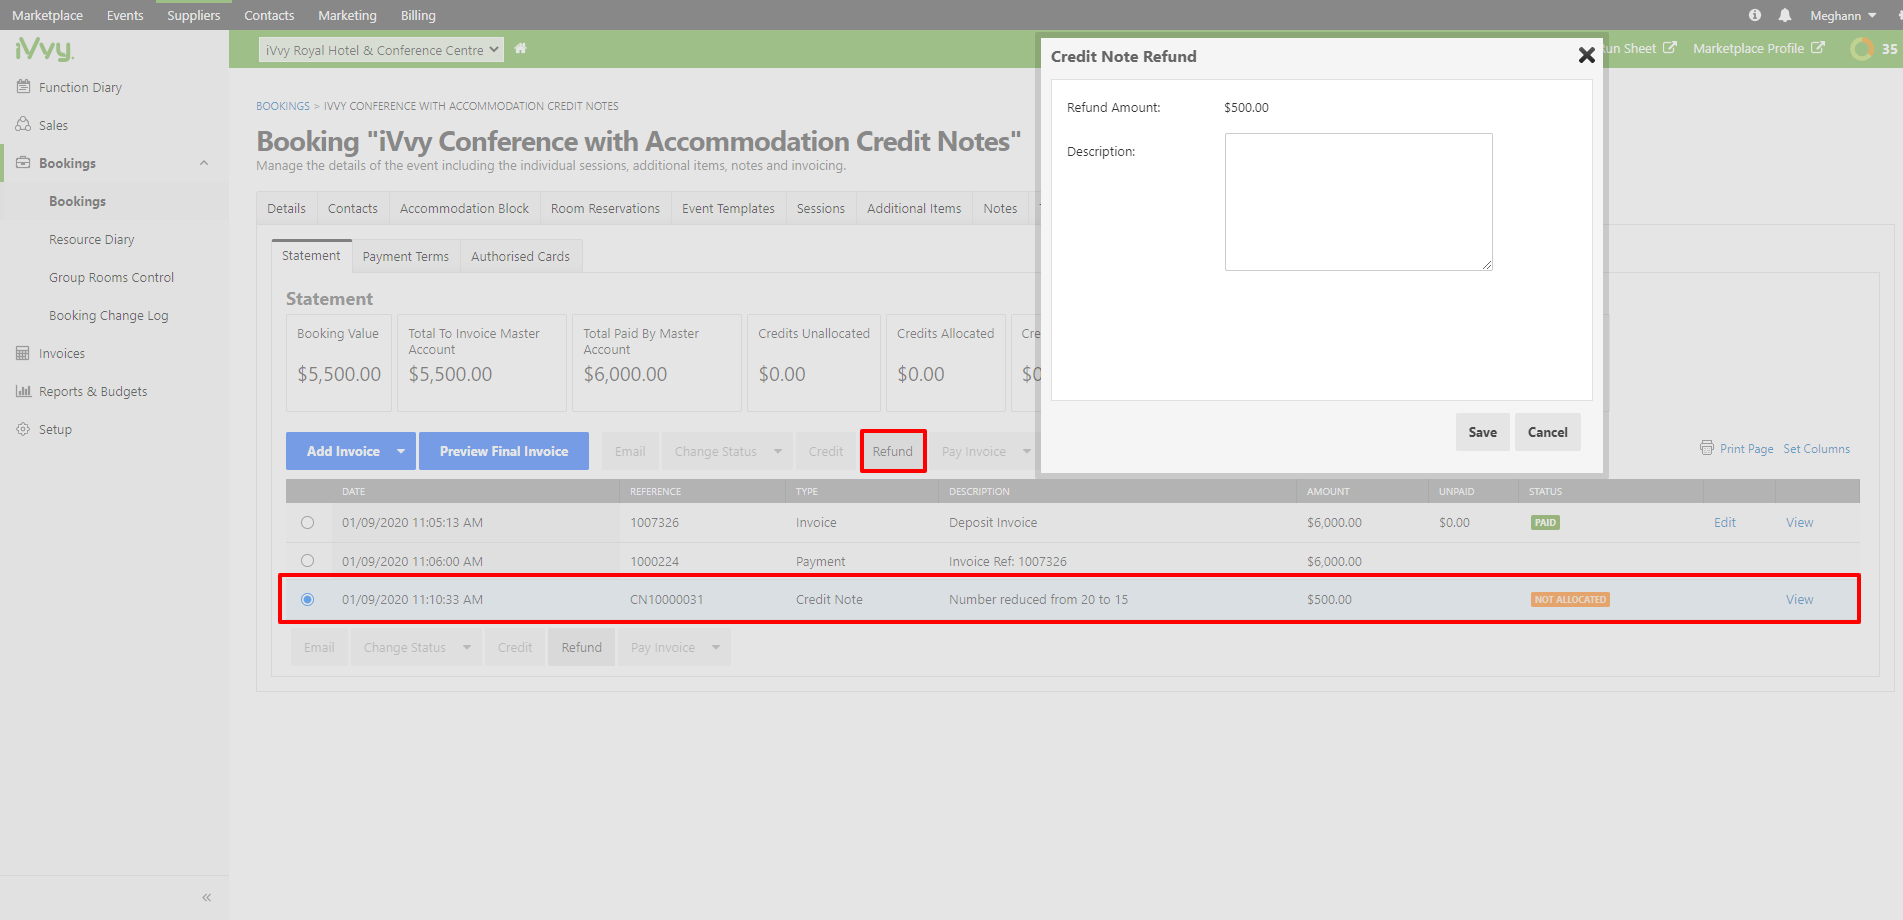
Task: Click the Function Diary calendar icon
Action: click(23, 87)
